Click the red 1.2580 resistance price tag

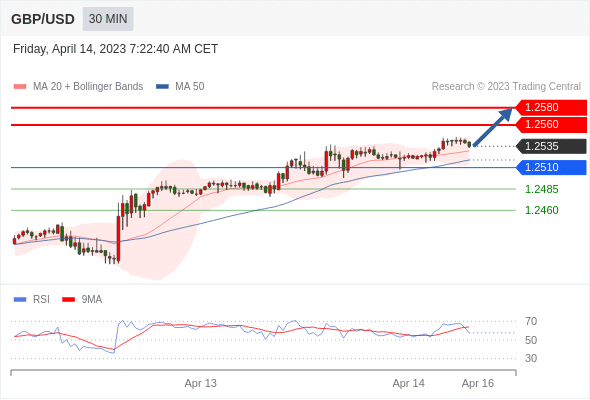pos(551,108)
